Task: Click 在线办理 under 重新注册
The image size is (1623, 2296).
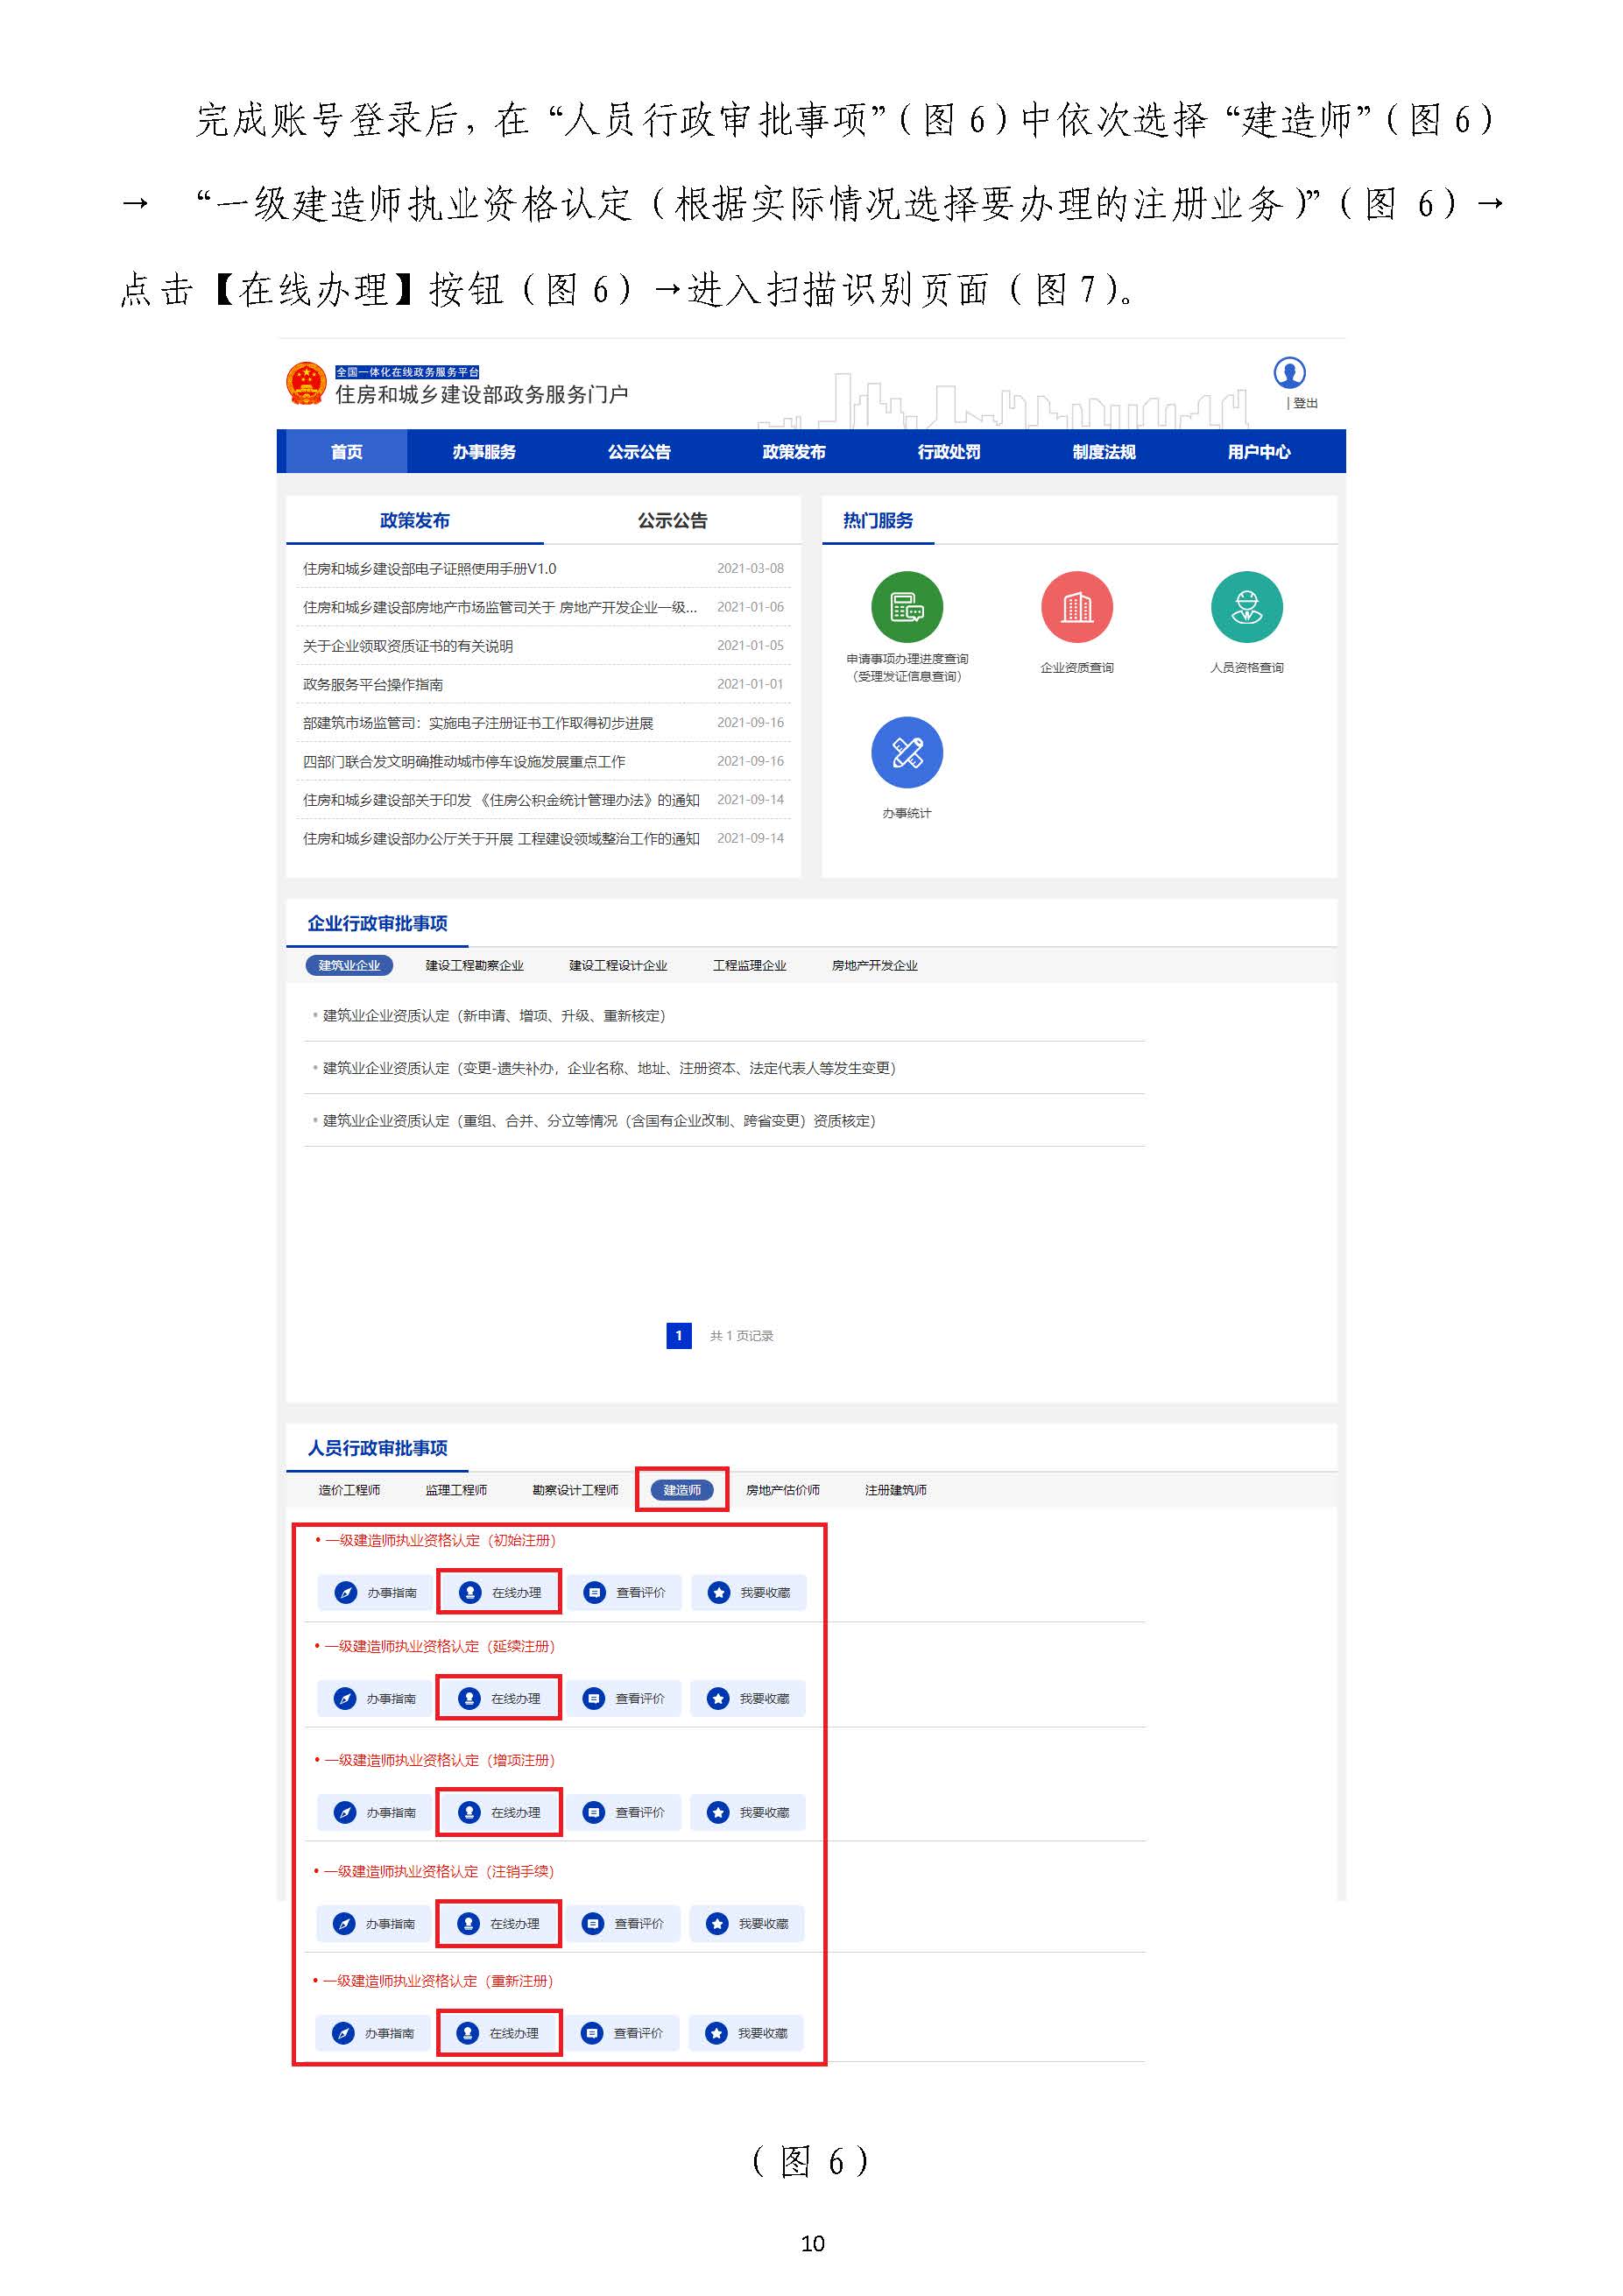Action: [x=499, y=2033]
